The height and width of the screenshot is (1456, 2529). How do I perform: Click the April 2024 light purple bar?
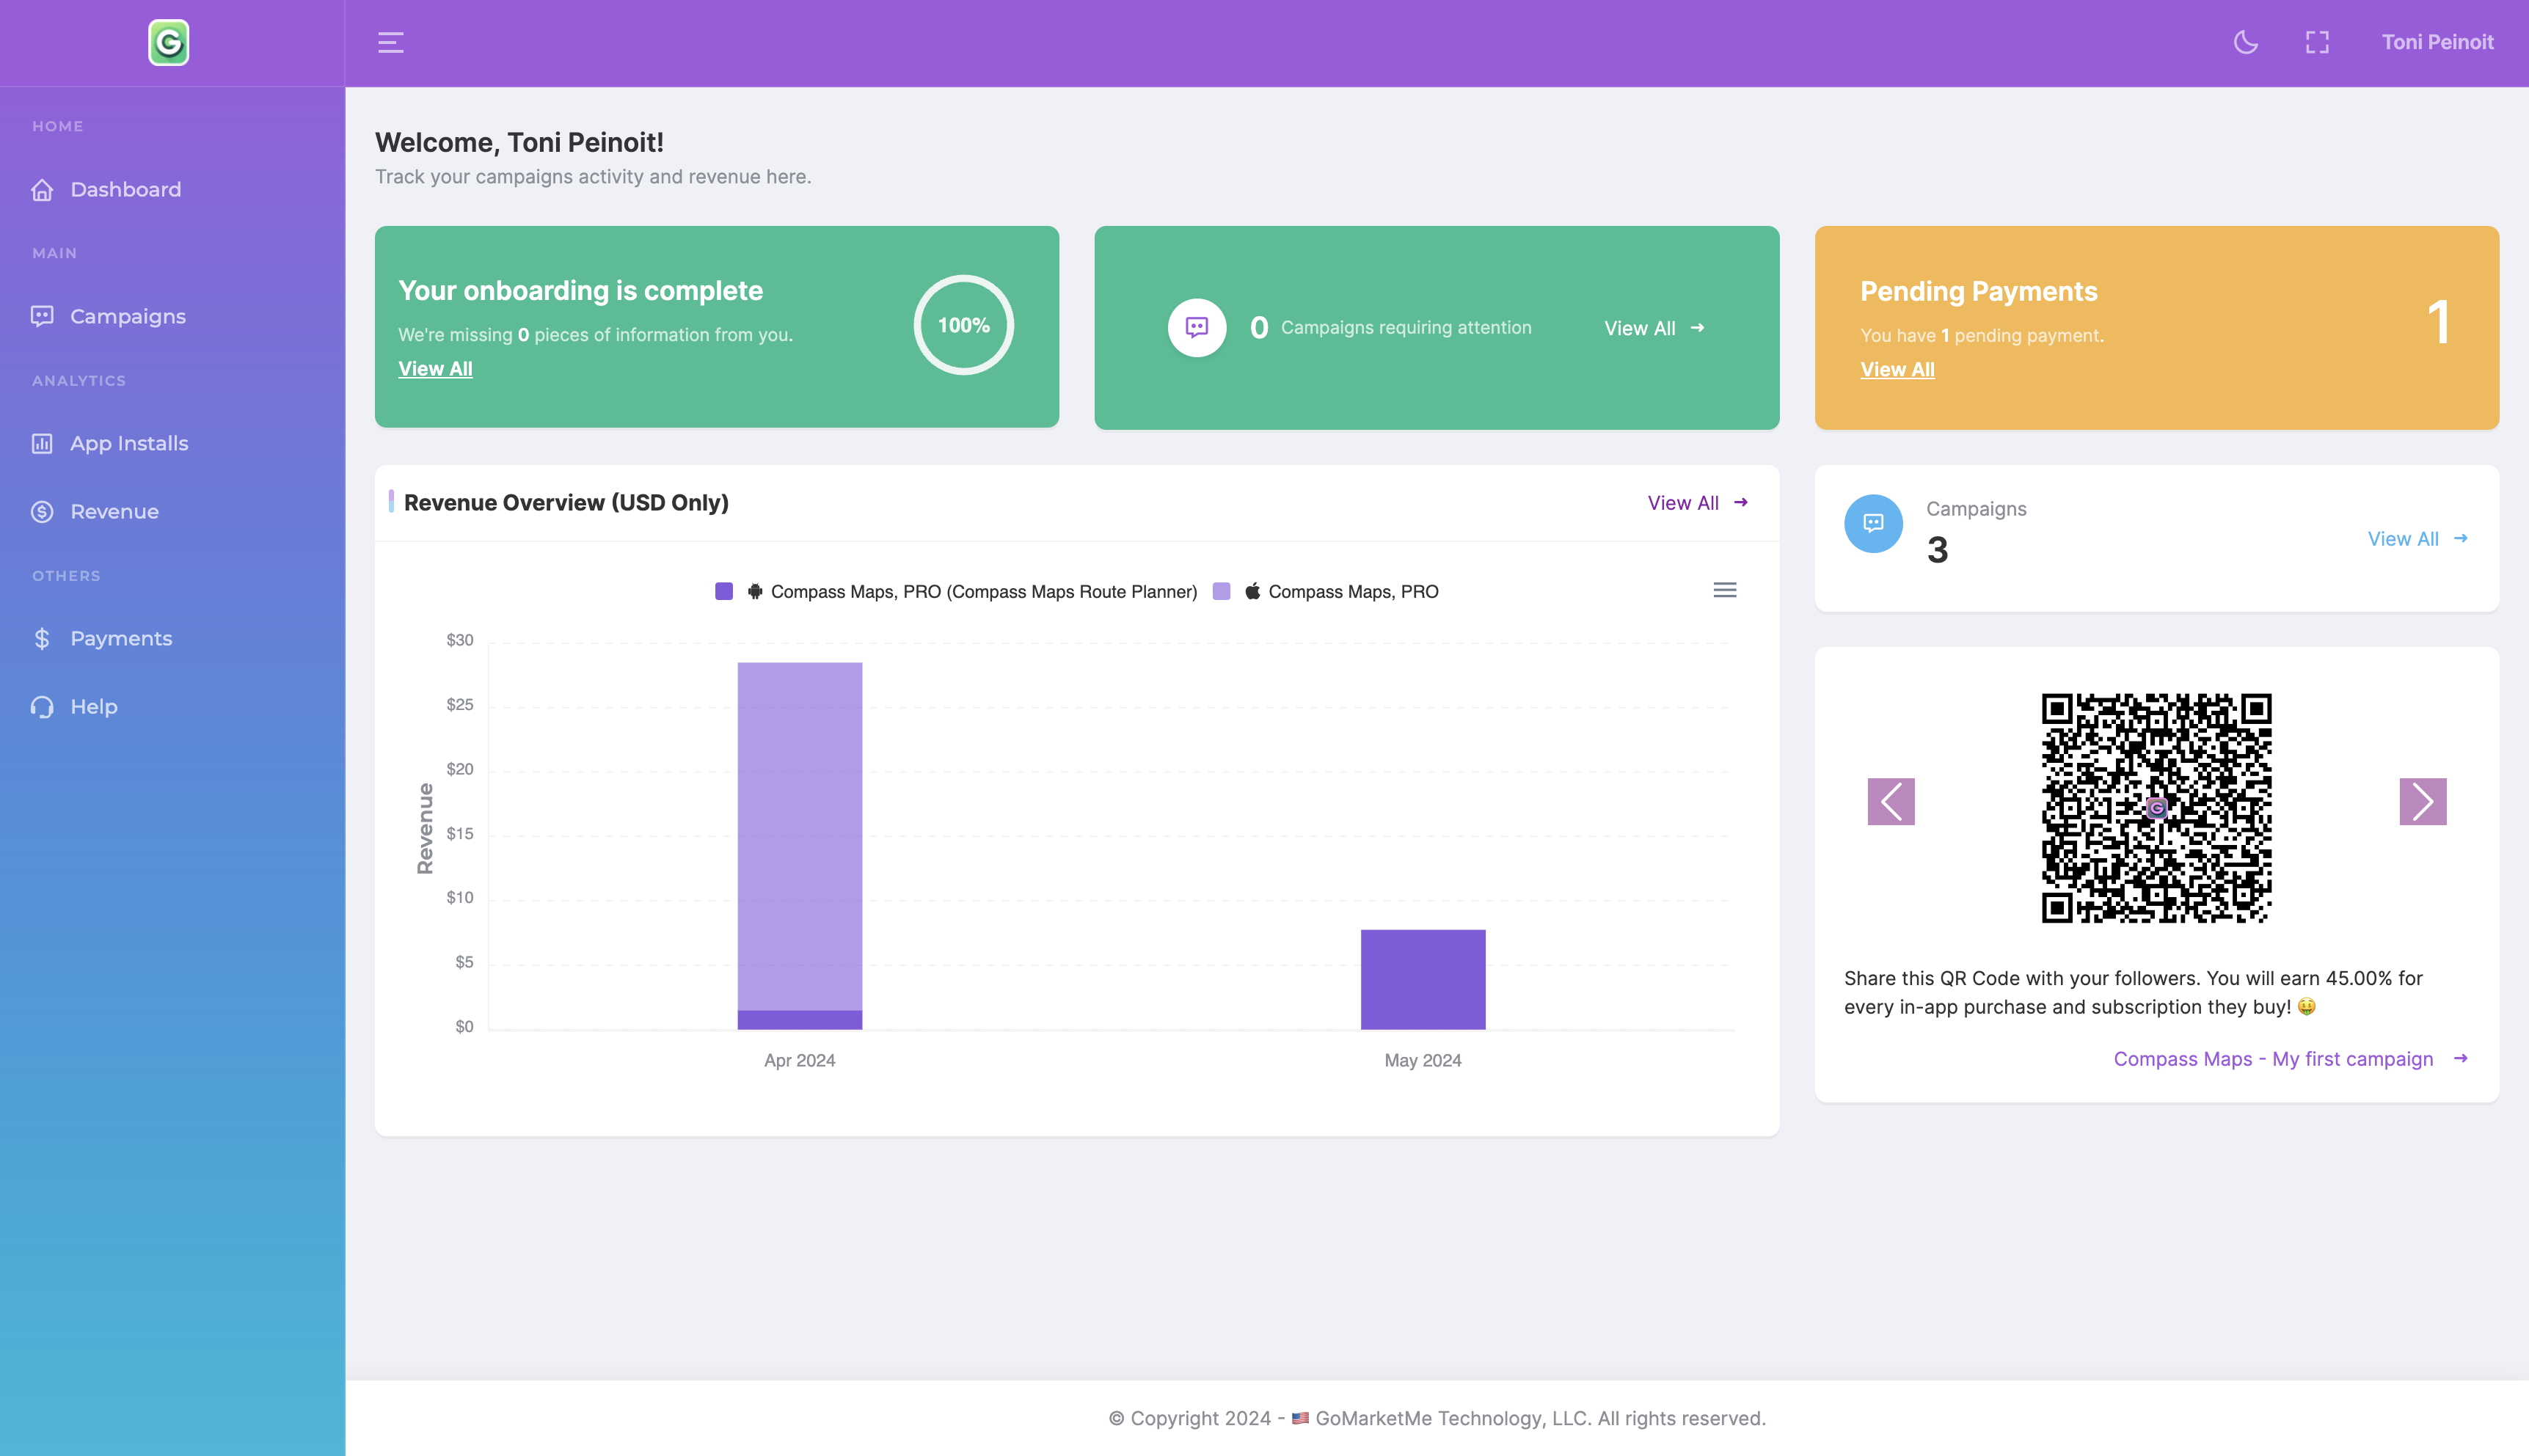click(799, 835)
